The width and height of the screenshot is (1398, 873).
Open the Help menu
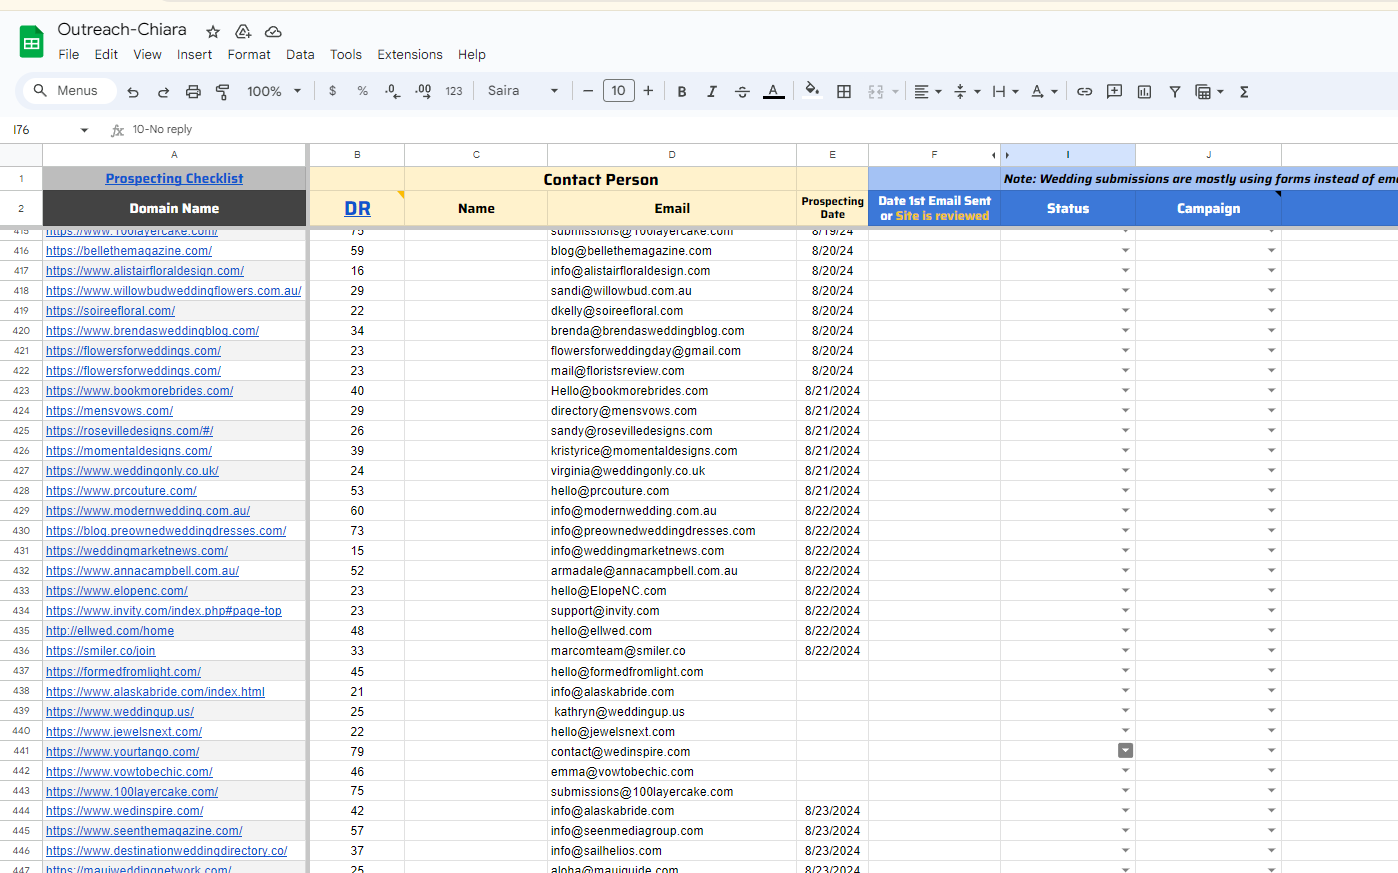(472, 55)
